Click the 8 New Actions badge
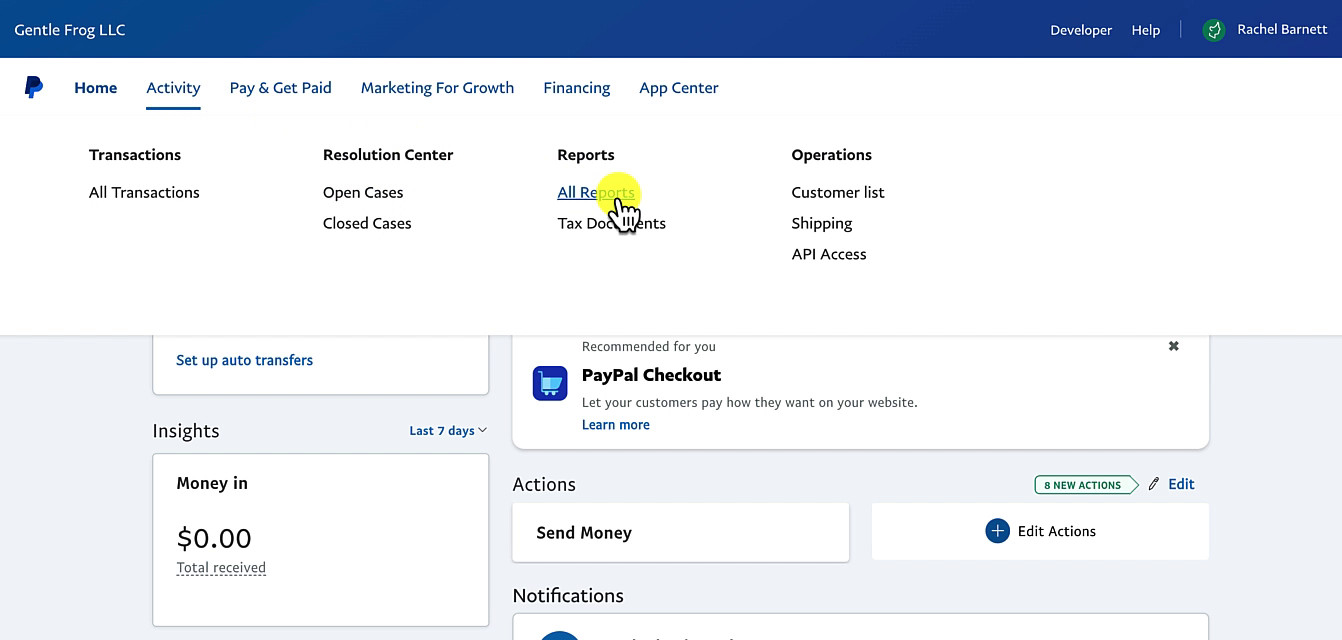 pos(1086,485)
